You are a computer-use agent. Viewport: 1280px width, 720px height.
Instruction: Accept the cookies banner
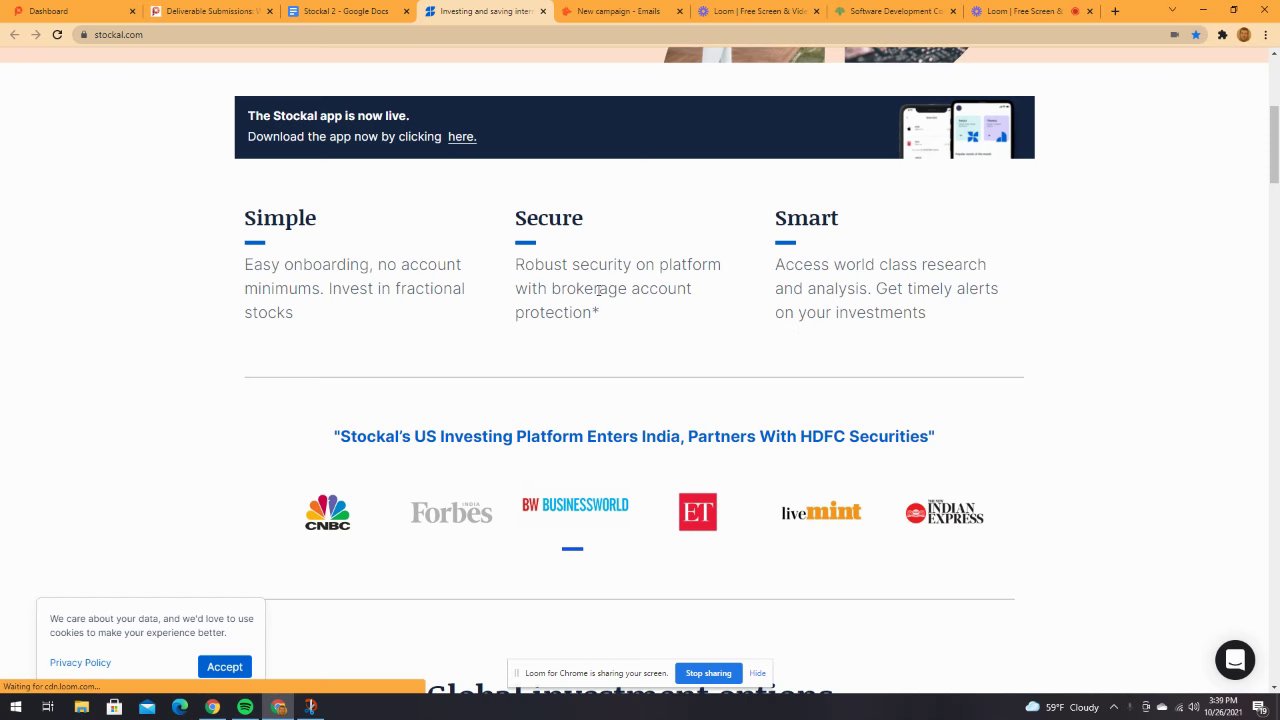tap(225, 667)
